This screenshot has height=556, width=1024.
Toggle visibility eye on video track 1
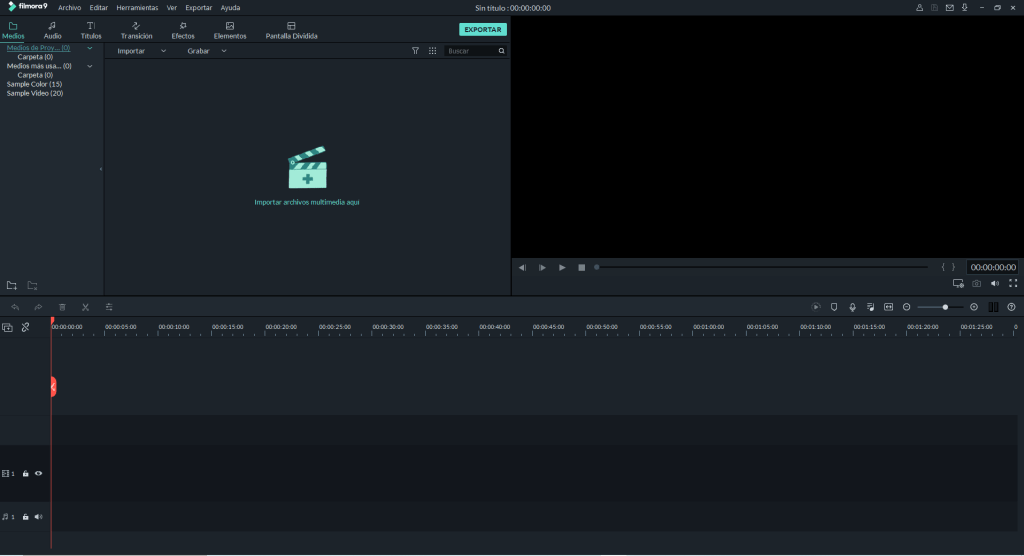point(39,473)
